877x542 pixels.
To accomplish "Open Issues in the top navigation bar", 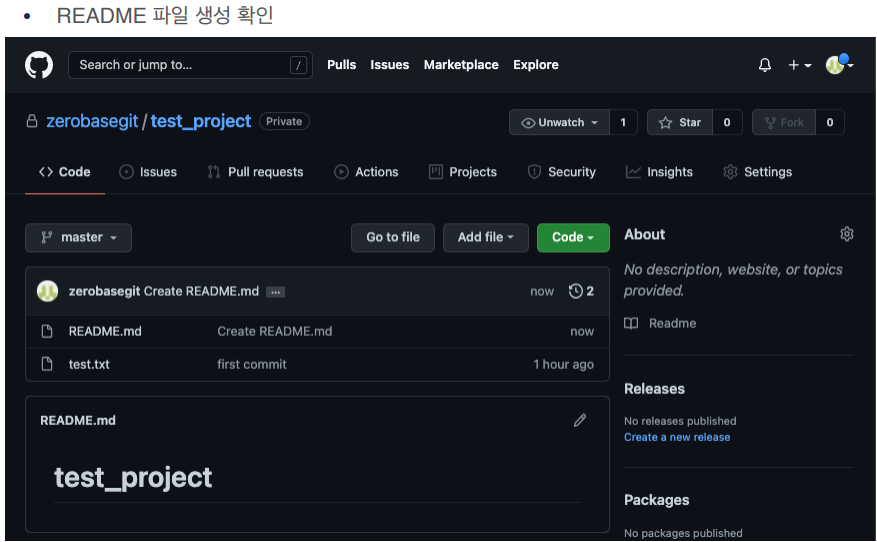I will [x=389, y=65].
